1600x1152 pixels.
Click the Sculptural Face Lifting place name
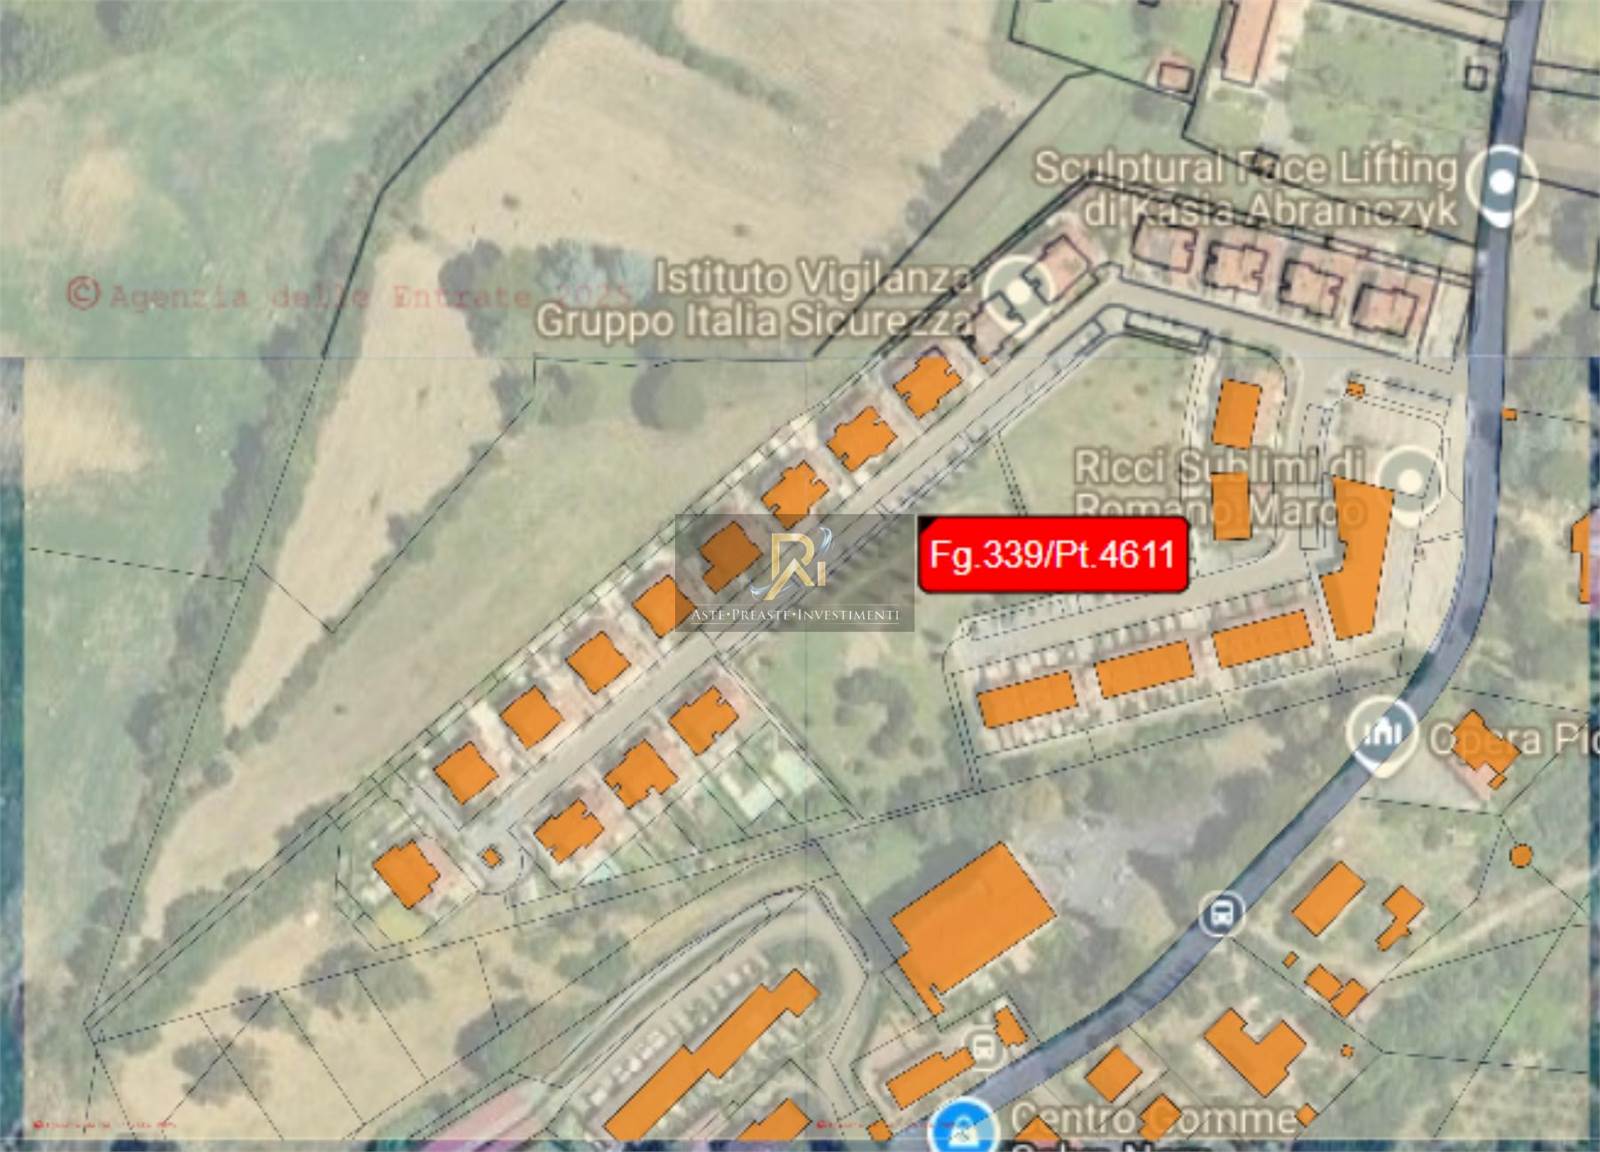(1245, 188)
